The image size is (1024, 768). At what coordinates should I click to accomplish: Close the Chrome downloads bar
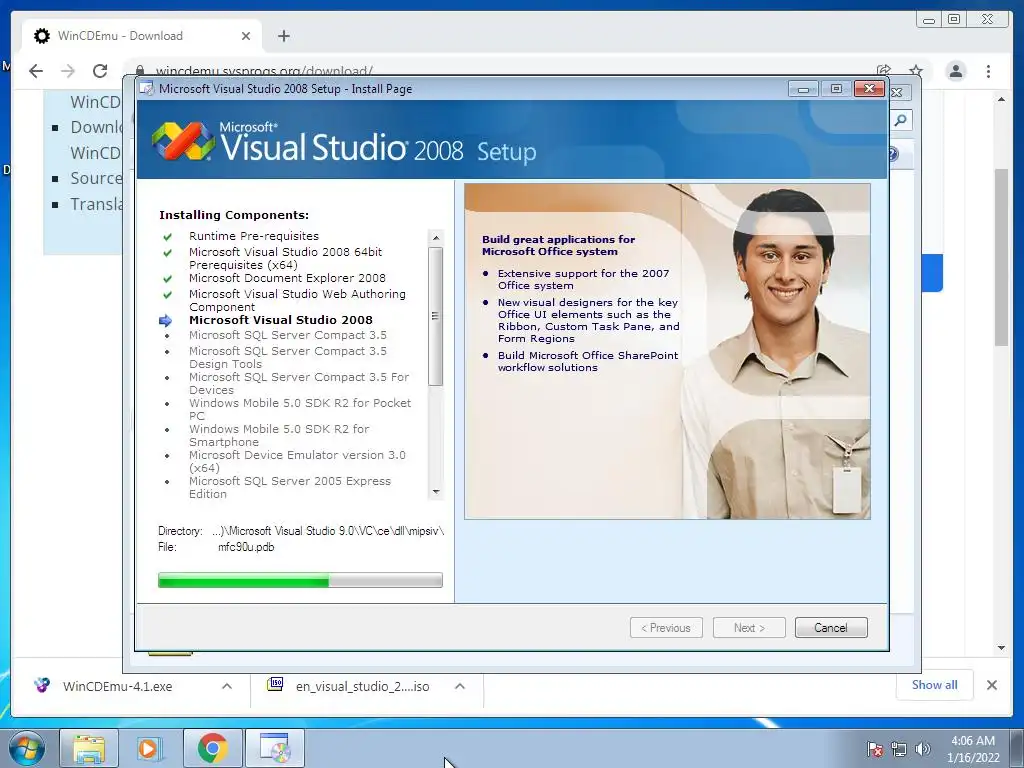pyautogui.click(x=991, y=685)
